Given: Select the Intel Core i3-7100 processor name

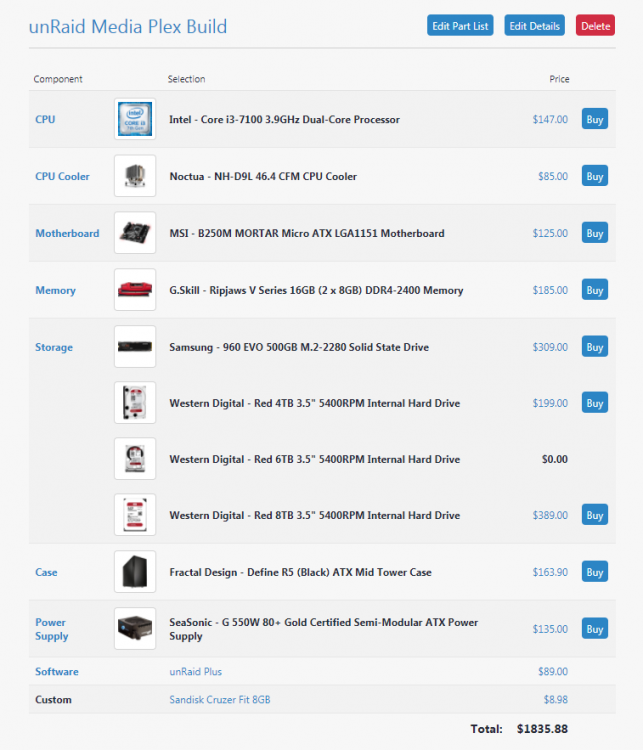Looking at the screenshot, I should point(284,119).
